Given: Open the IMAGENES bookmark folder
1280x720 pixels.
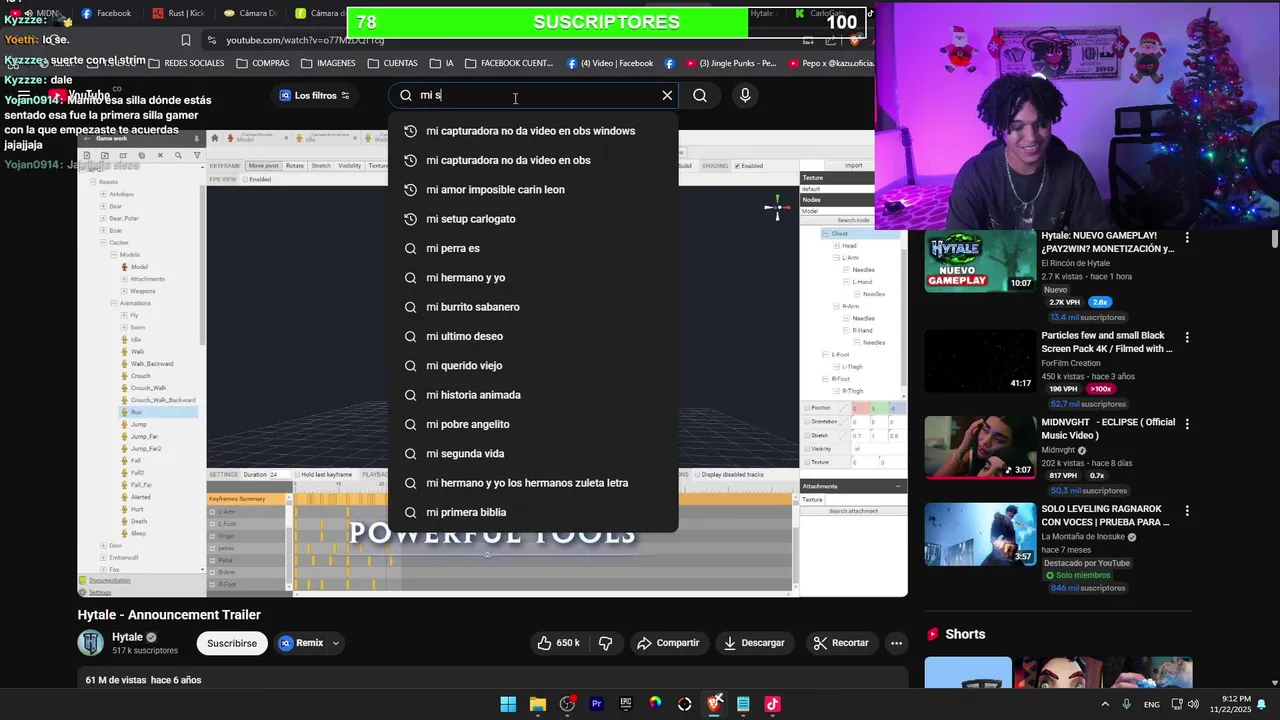Looking at the screenshot, I should pos(328,63).
